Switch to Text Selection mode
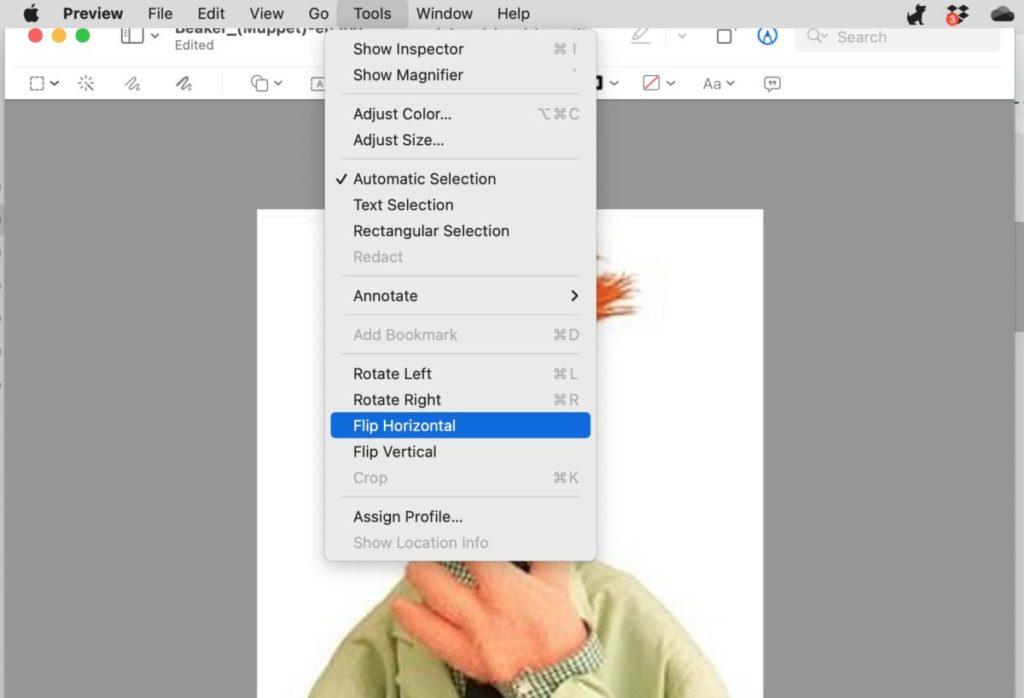 pyautogui.click(x=403, y=205)
